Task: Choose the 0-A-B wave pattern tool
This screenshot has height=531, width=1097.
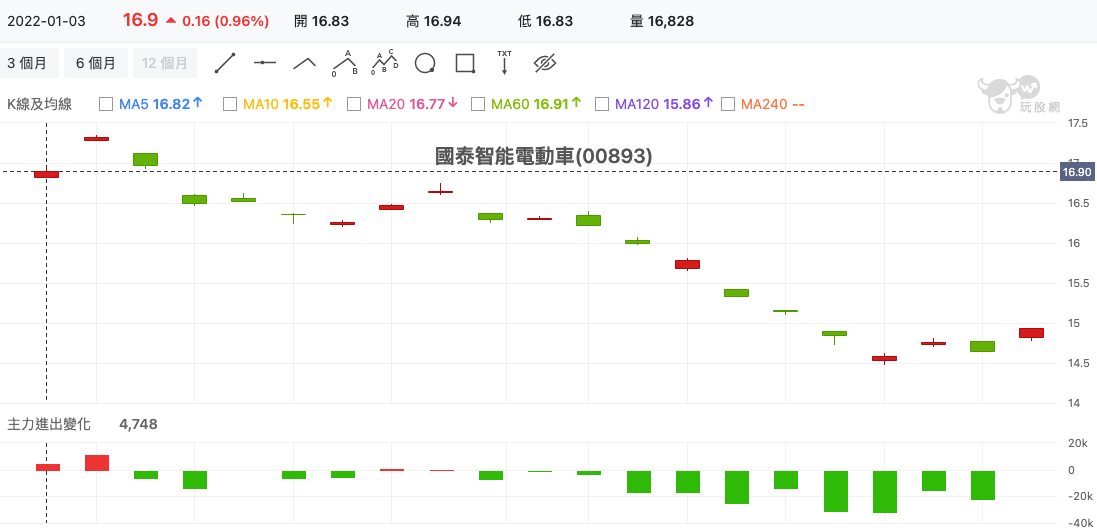Action: pos(345,63)
